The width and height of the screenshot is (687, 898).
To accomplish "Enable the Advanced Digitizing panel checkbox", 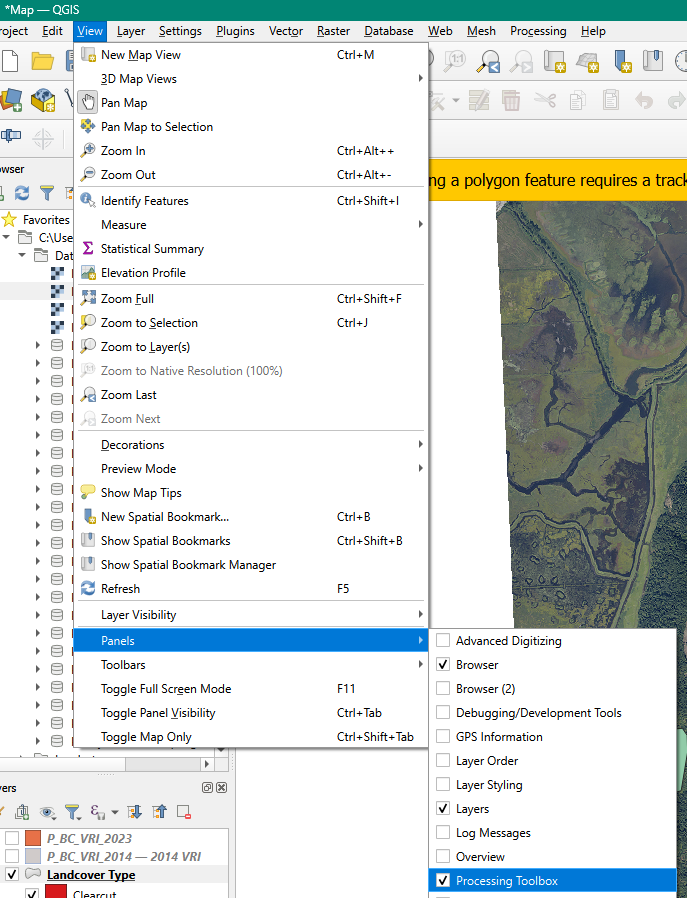I will [443, 641].
